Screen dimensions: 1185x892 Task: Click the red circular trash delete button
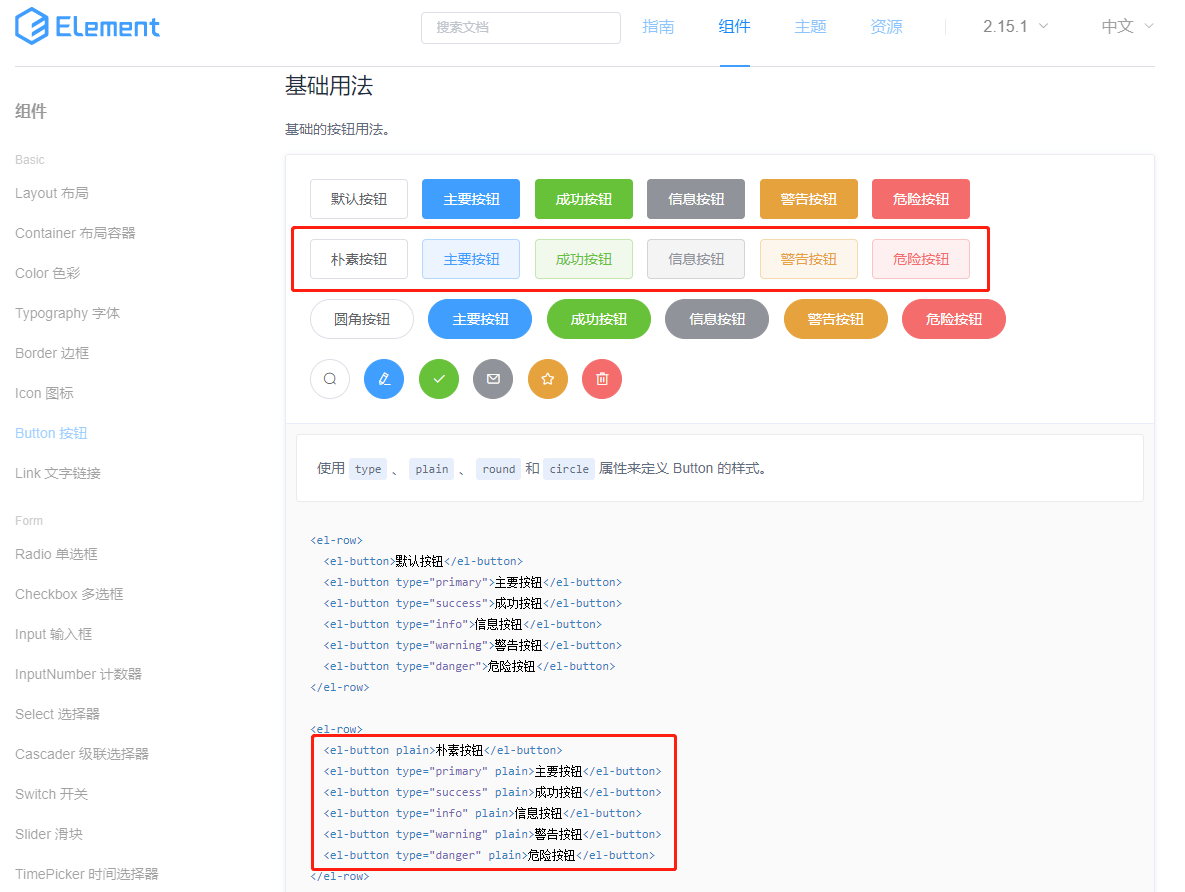point(602,379)
